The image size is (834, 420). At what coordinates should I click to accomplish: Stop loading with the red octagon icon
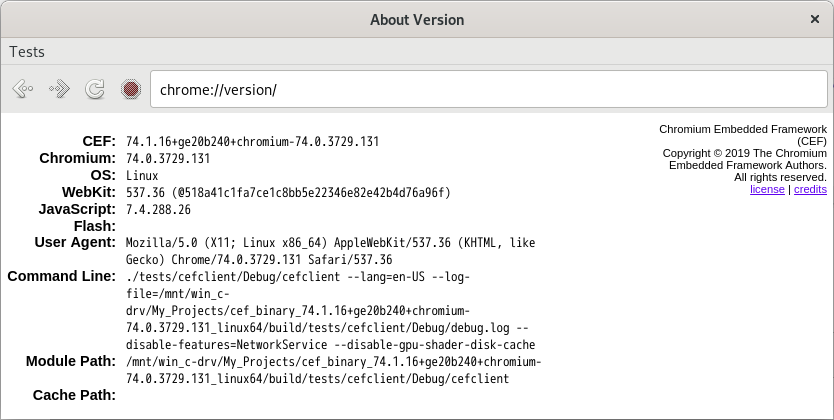[131, 89]
